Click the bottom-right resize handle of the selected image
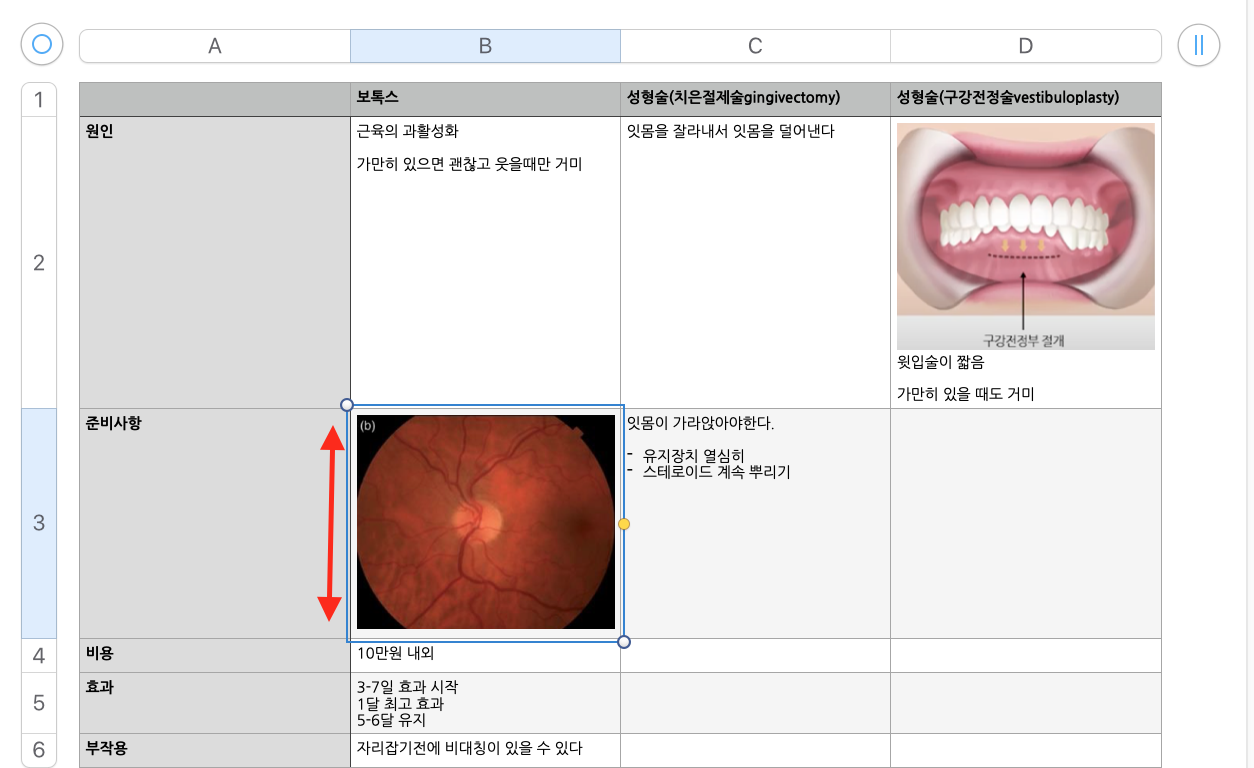 [x=624, y=641]
